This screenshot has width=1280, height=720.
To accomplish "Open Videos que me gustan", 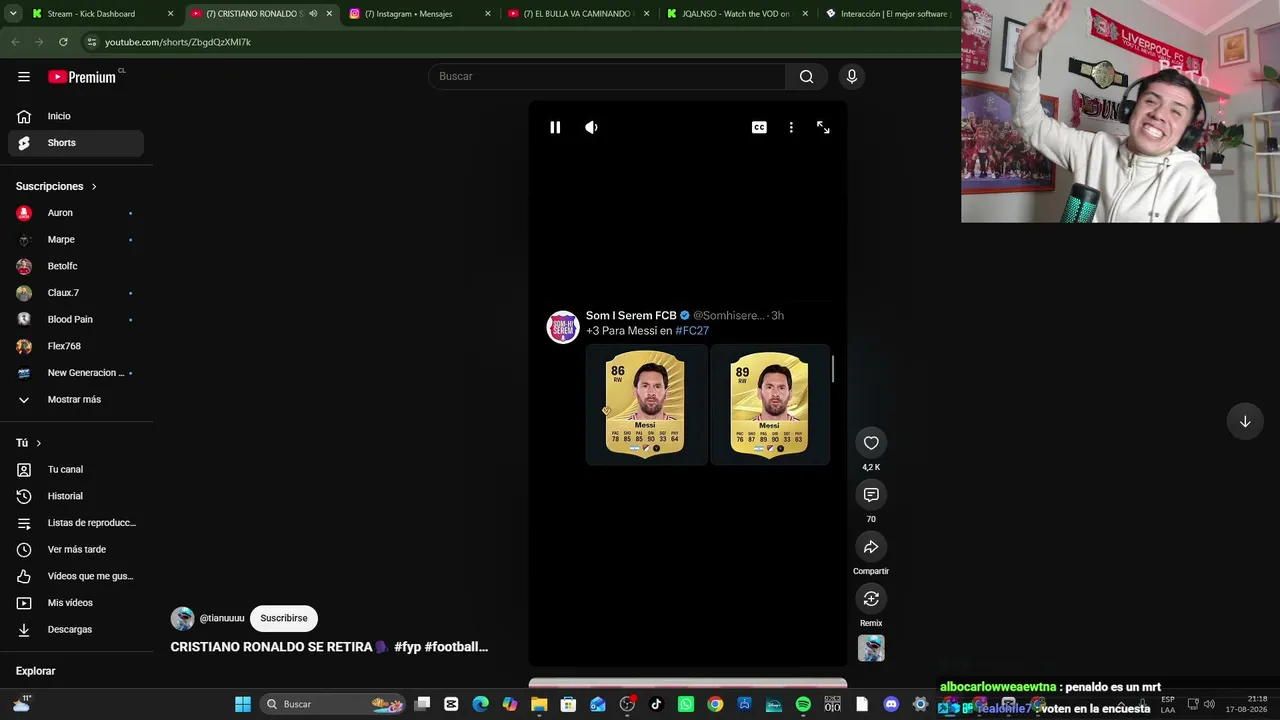I will click(76, 576).
